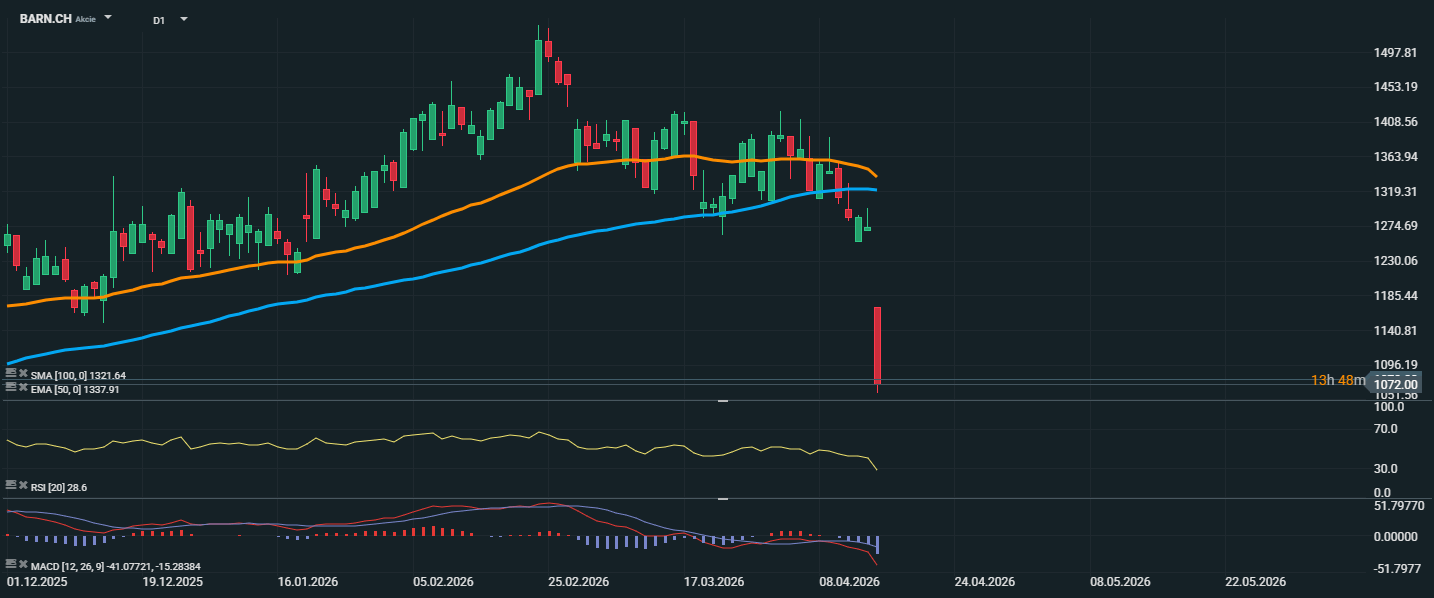The image size is (1434, 598).
Task: Open settings for the EMA indicator
Action: point(11,388)
